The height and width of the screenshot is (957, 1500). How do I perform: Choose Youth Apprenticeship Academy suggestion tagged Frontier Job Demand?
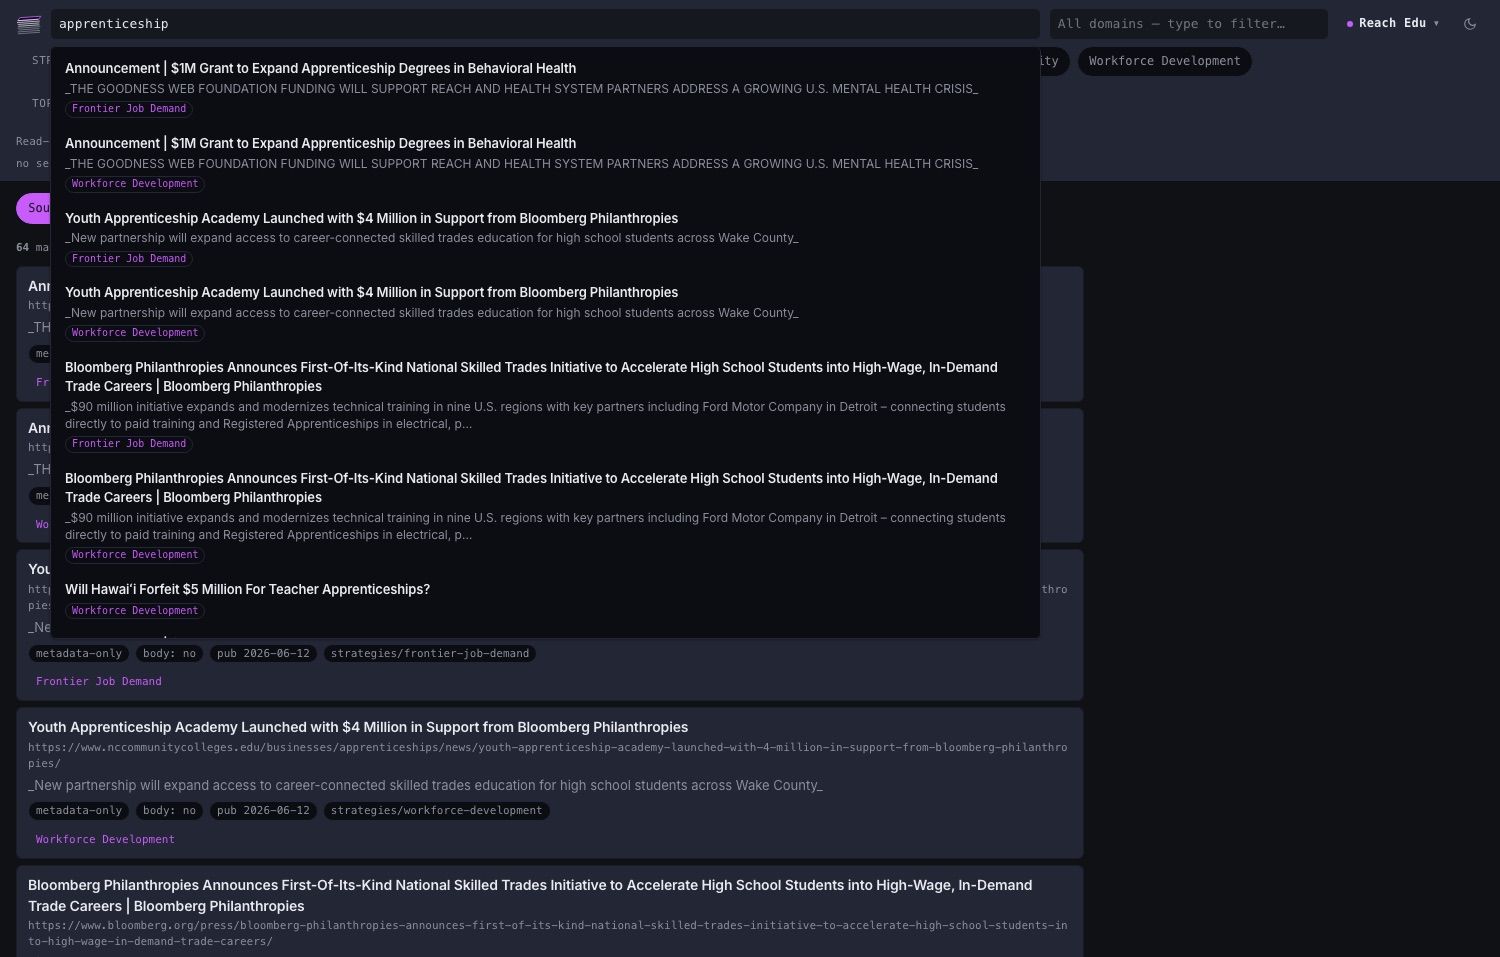pyautogui.click(x=545, y=238)
